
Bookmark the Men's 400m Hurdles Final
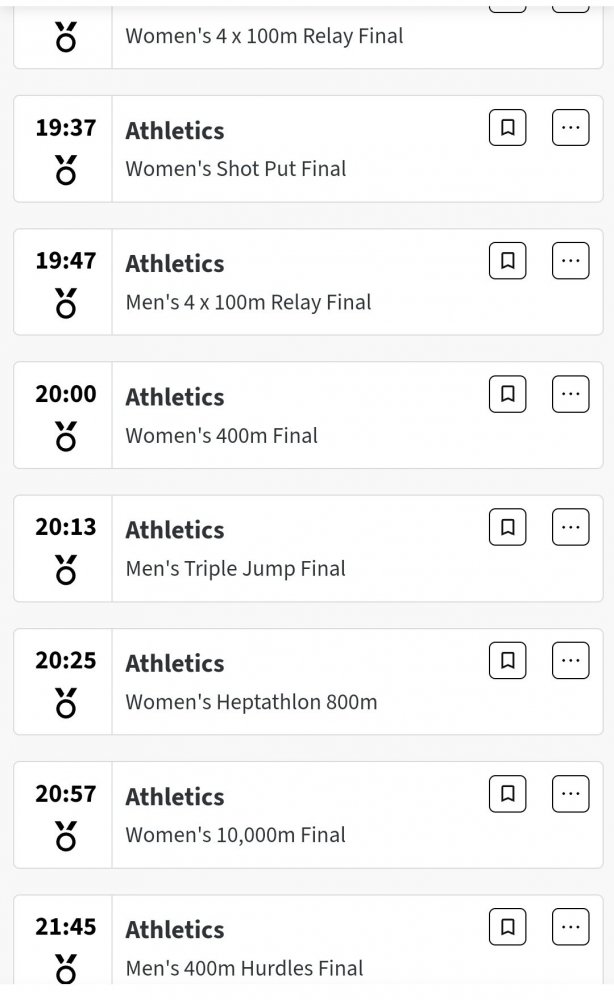[508, 927]
